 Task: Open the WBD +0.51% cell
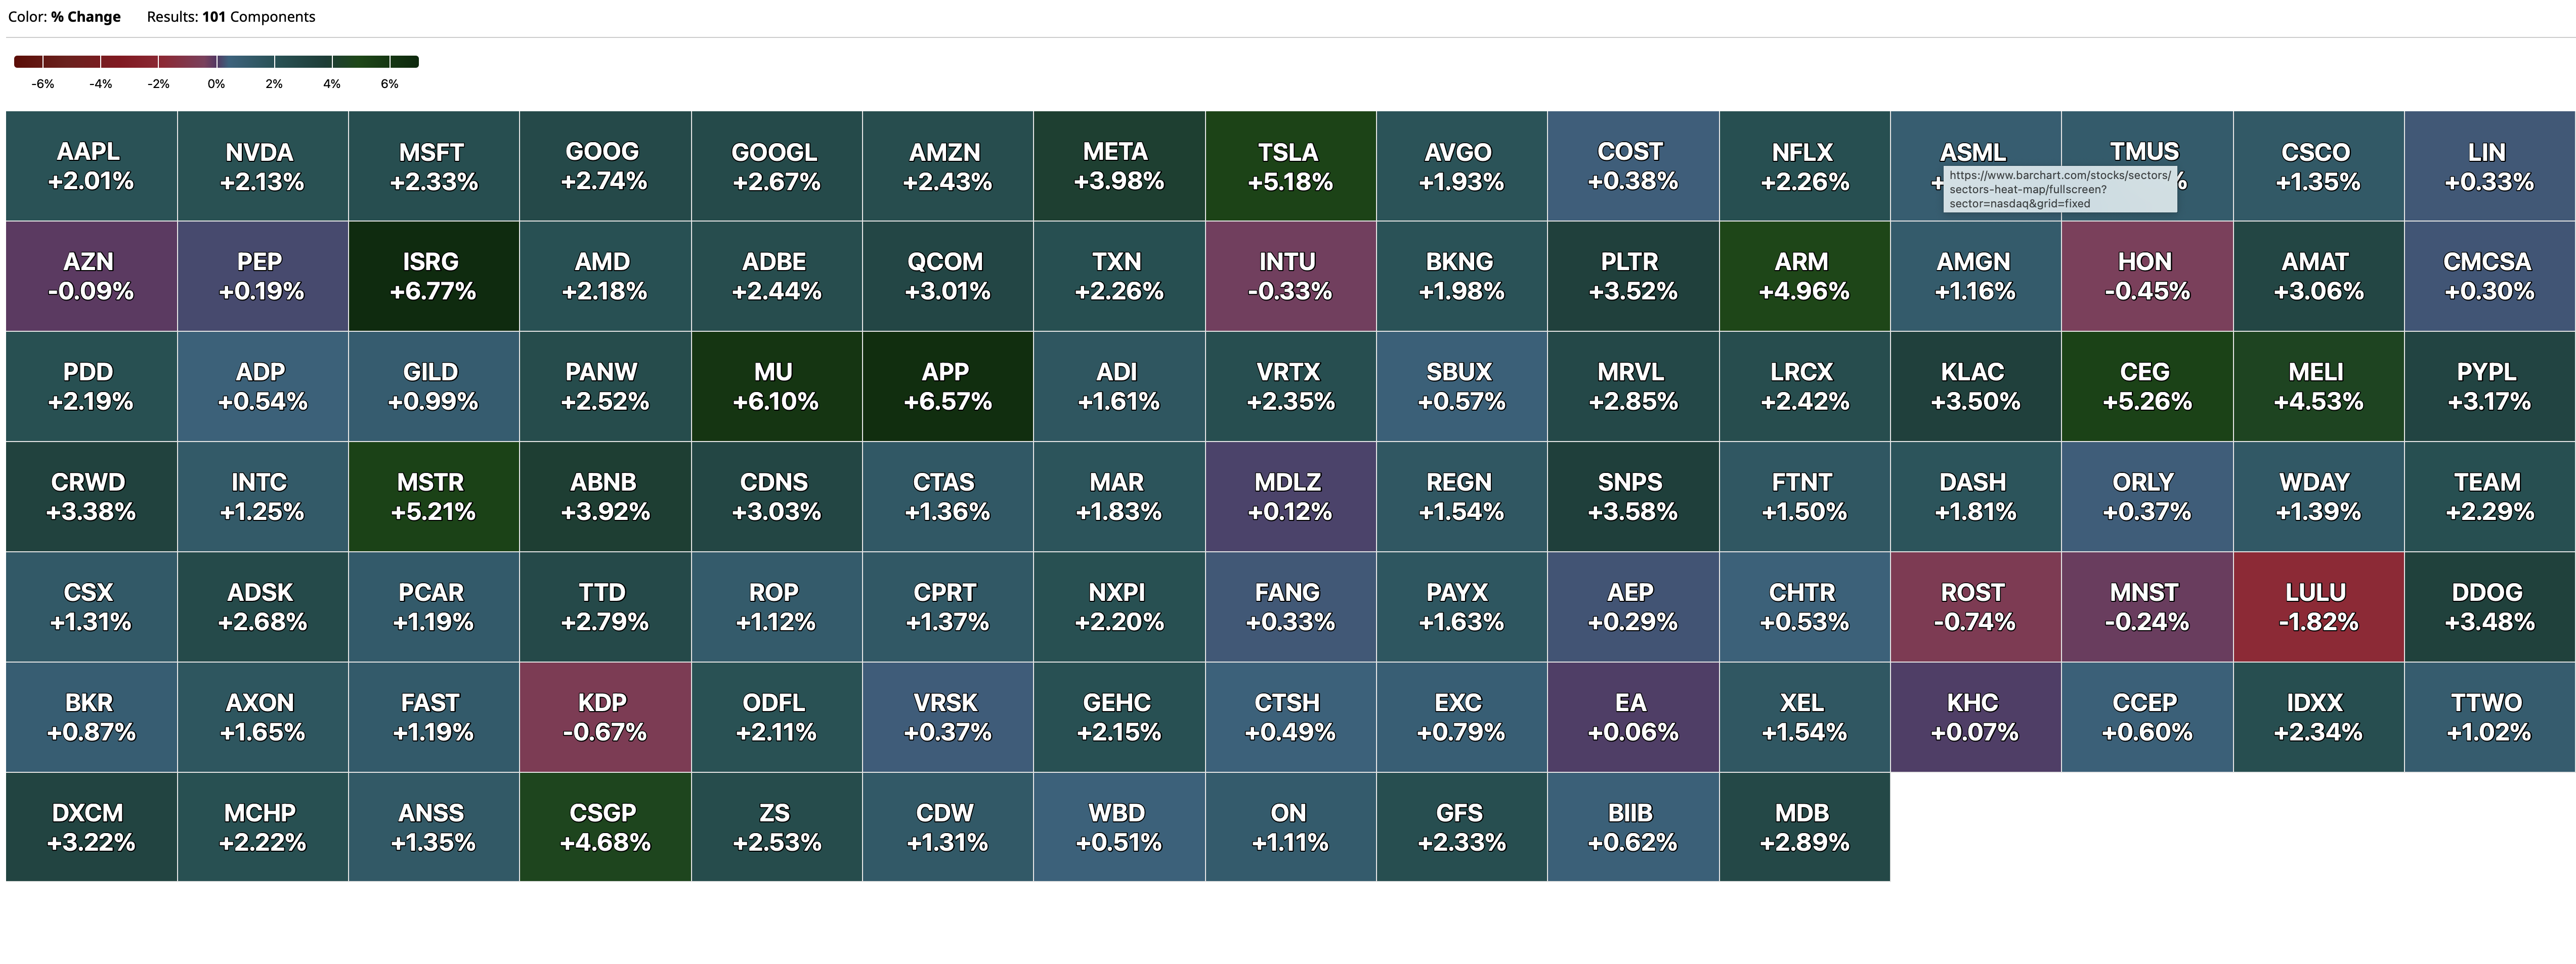(x=1118, y=827)
